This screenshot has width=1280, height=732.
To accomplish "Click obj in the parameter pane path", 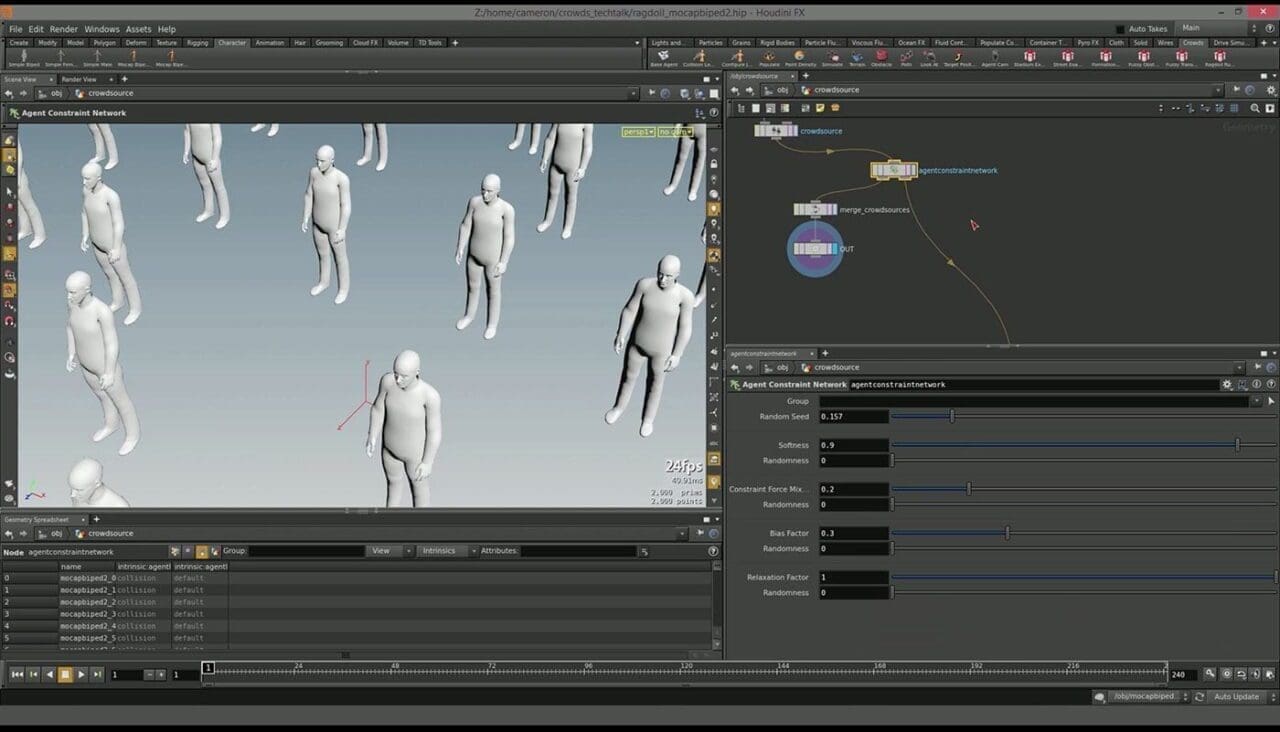I will pyautogui.click(x=783, y=367).
